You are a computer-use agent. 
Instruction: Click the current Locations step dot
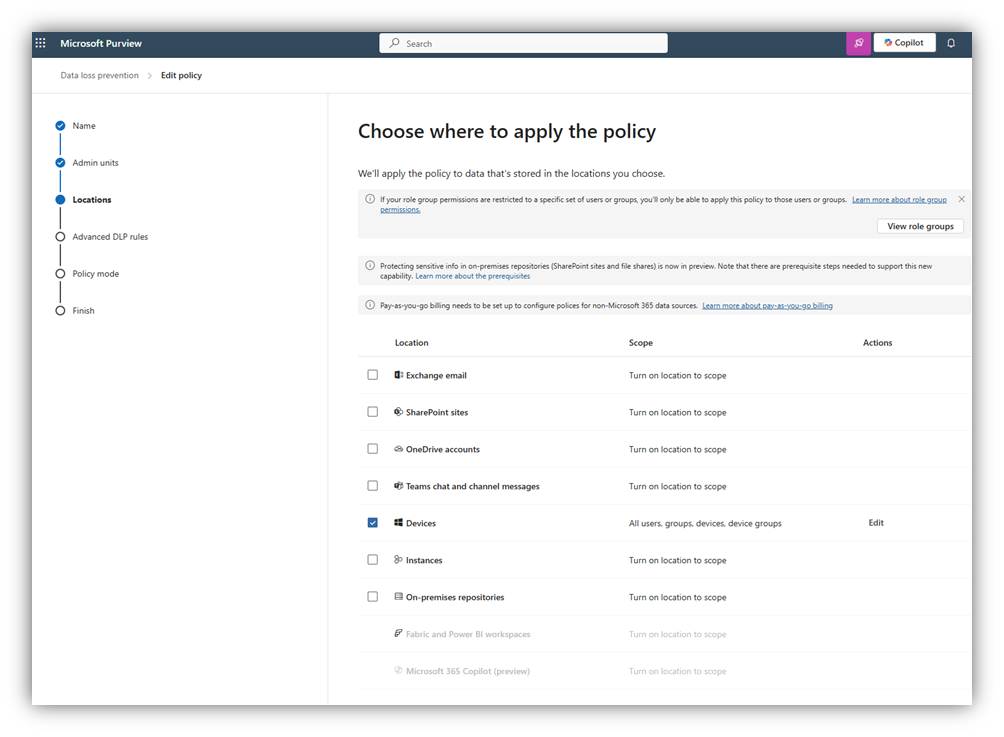pos(60,200)
